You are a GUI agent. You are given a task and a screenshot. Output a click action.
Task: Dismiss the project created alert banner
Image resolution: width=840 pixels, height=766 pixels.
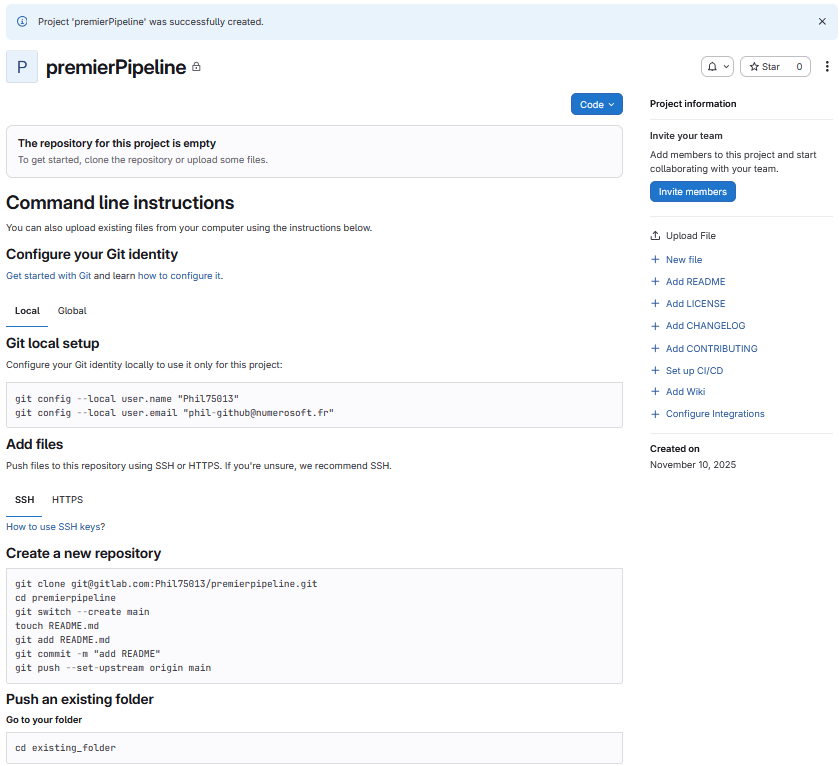822,21
